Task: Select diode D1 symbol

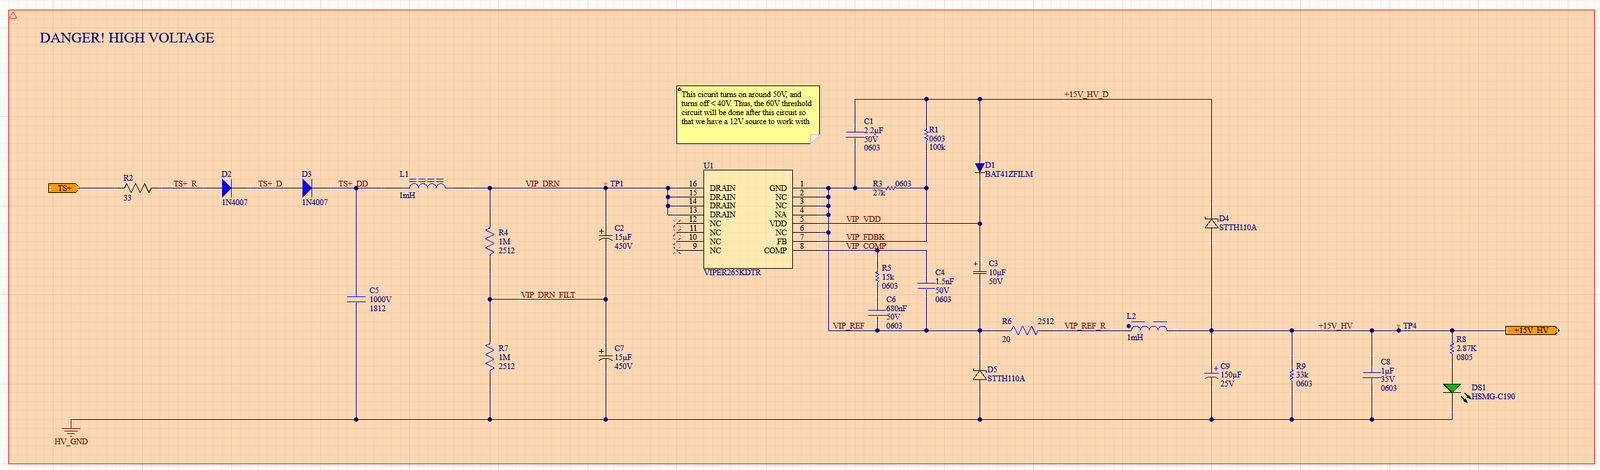Action: pyautogui.click(x=980, y=169)
